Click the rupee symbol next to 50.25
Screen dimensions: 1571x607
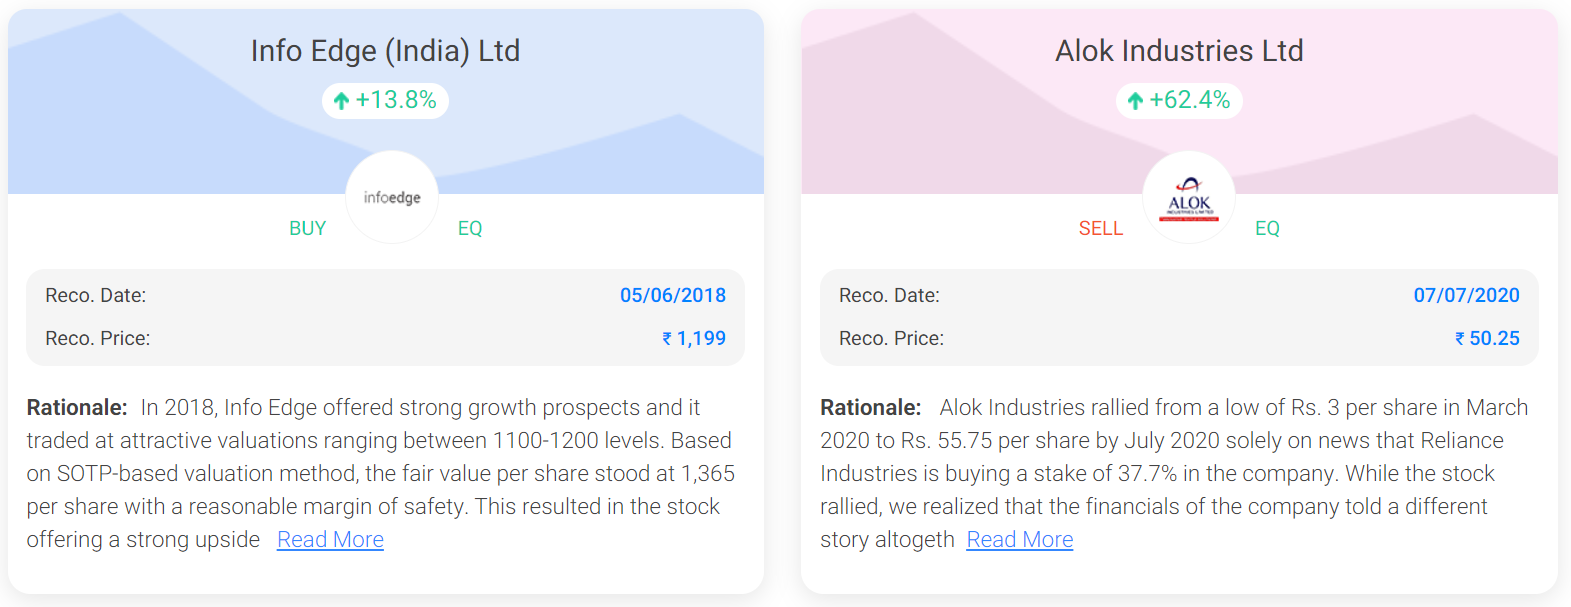[x=1460, y=339]
